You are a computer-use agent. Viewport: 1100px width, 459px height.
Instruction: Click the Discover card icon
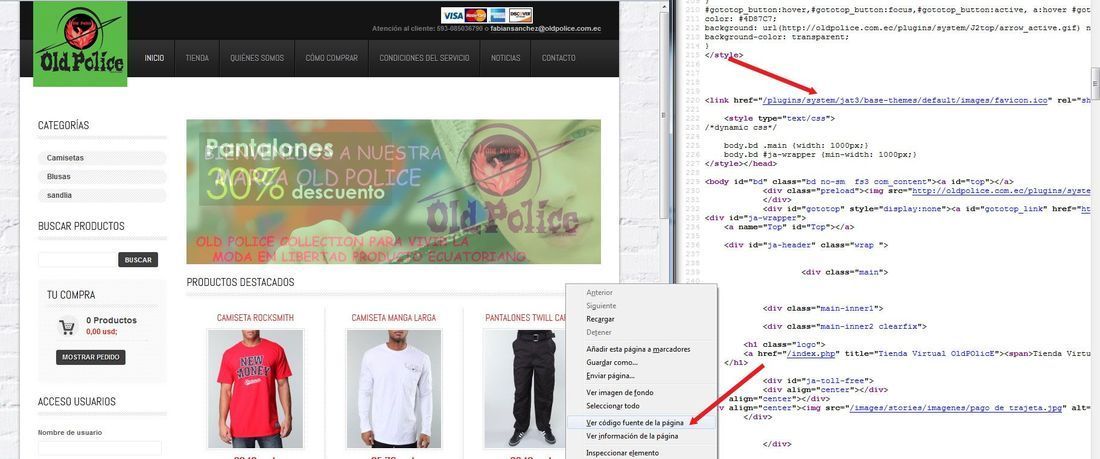click(521, 15)
